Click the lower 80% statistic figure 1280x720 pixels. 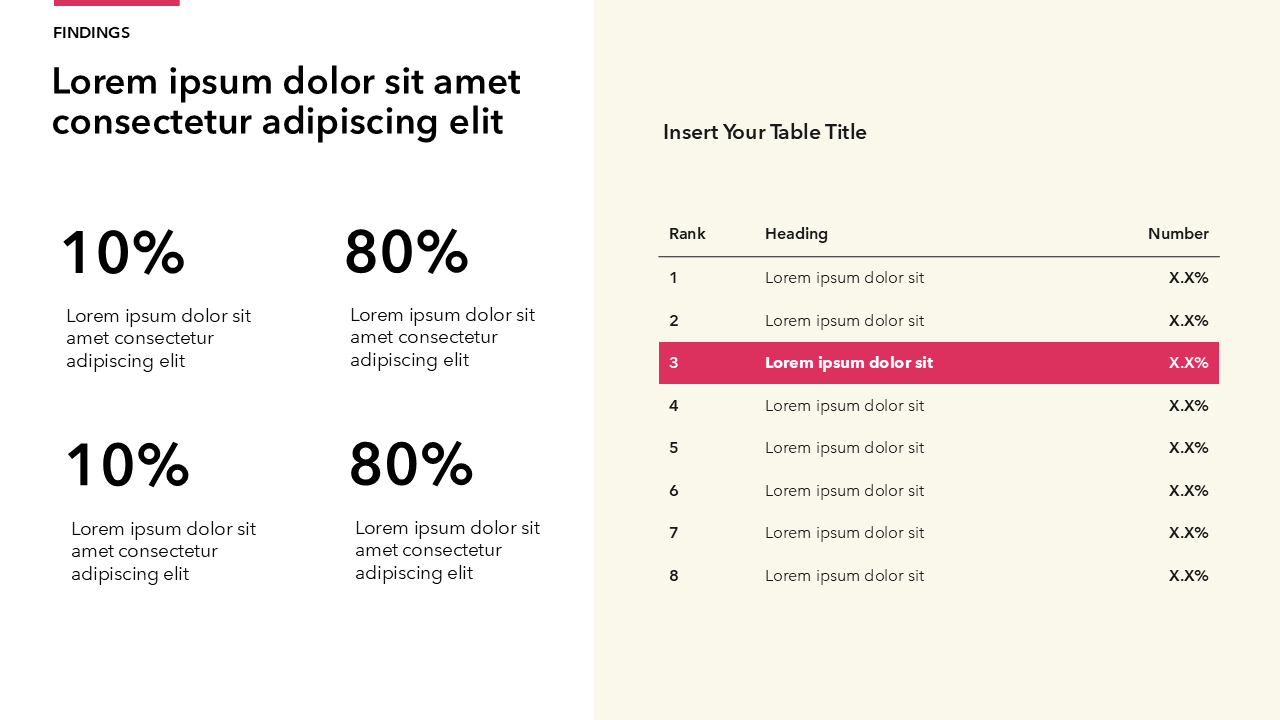(x=411, y=465)
